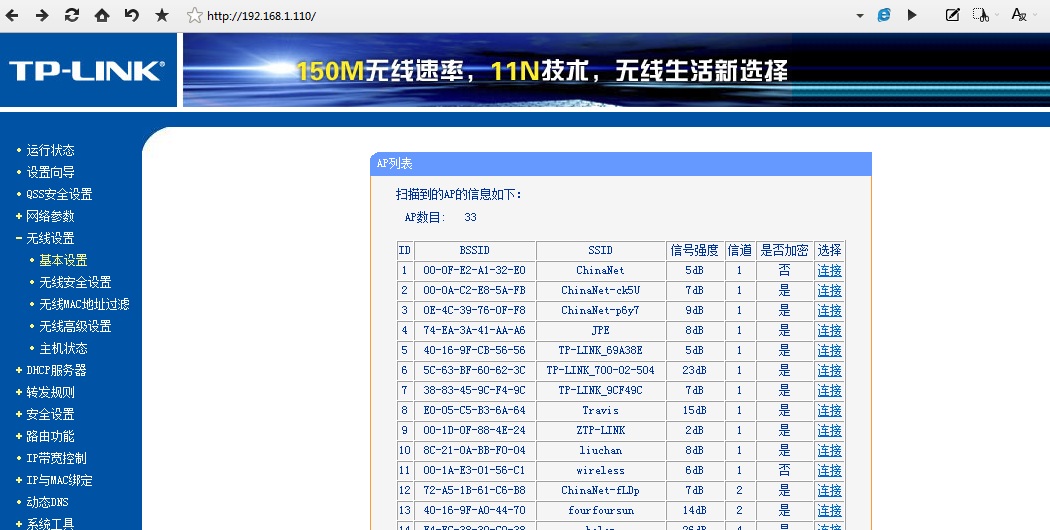Select 主机状态 in the sidebar
The width and height of the screenshot is (1050, 530).
[63, 349]
